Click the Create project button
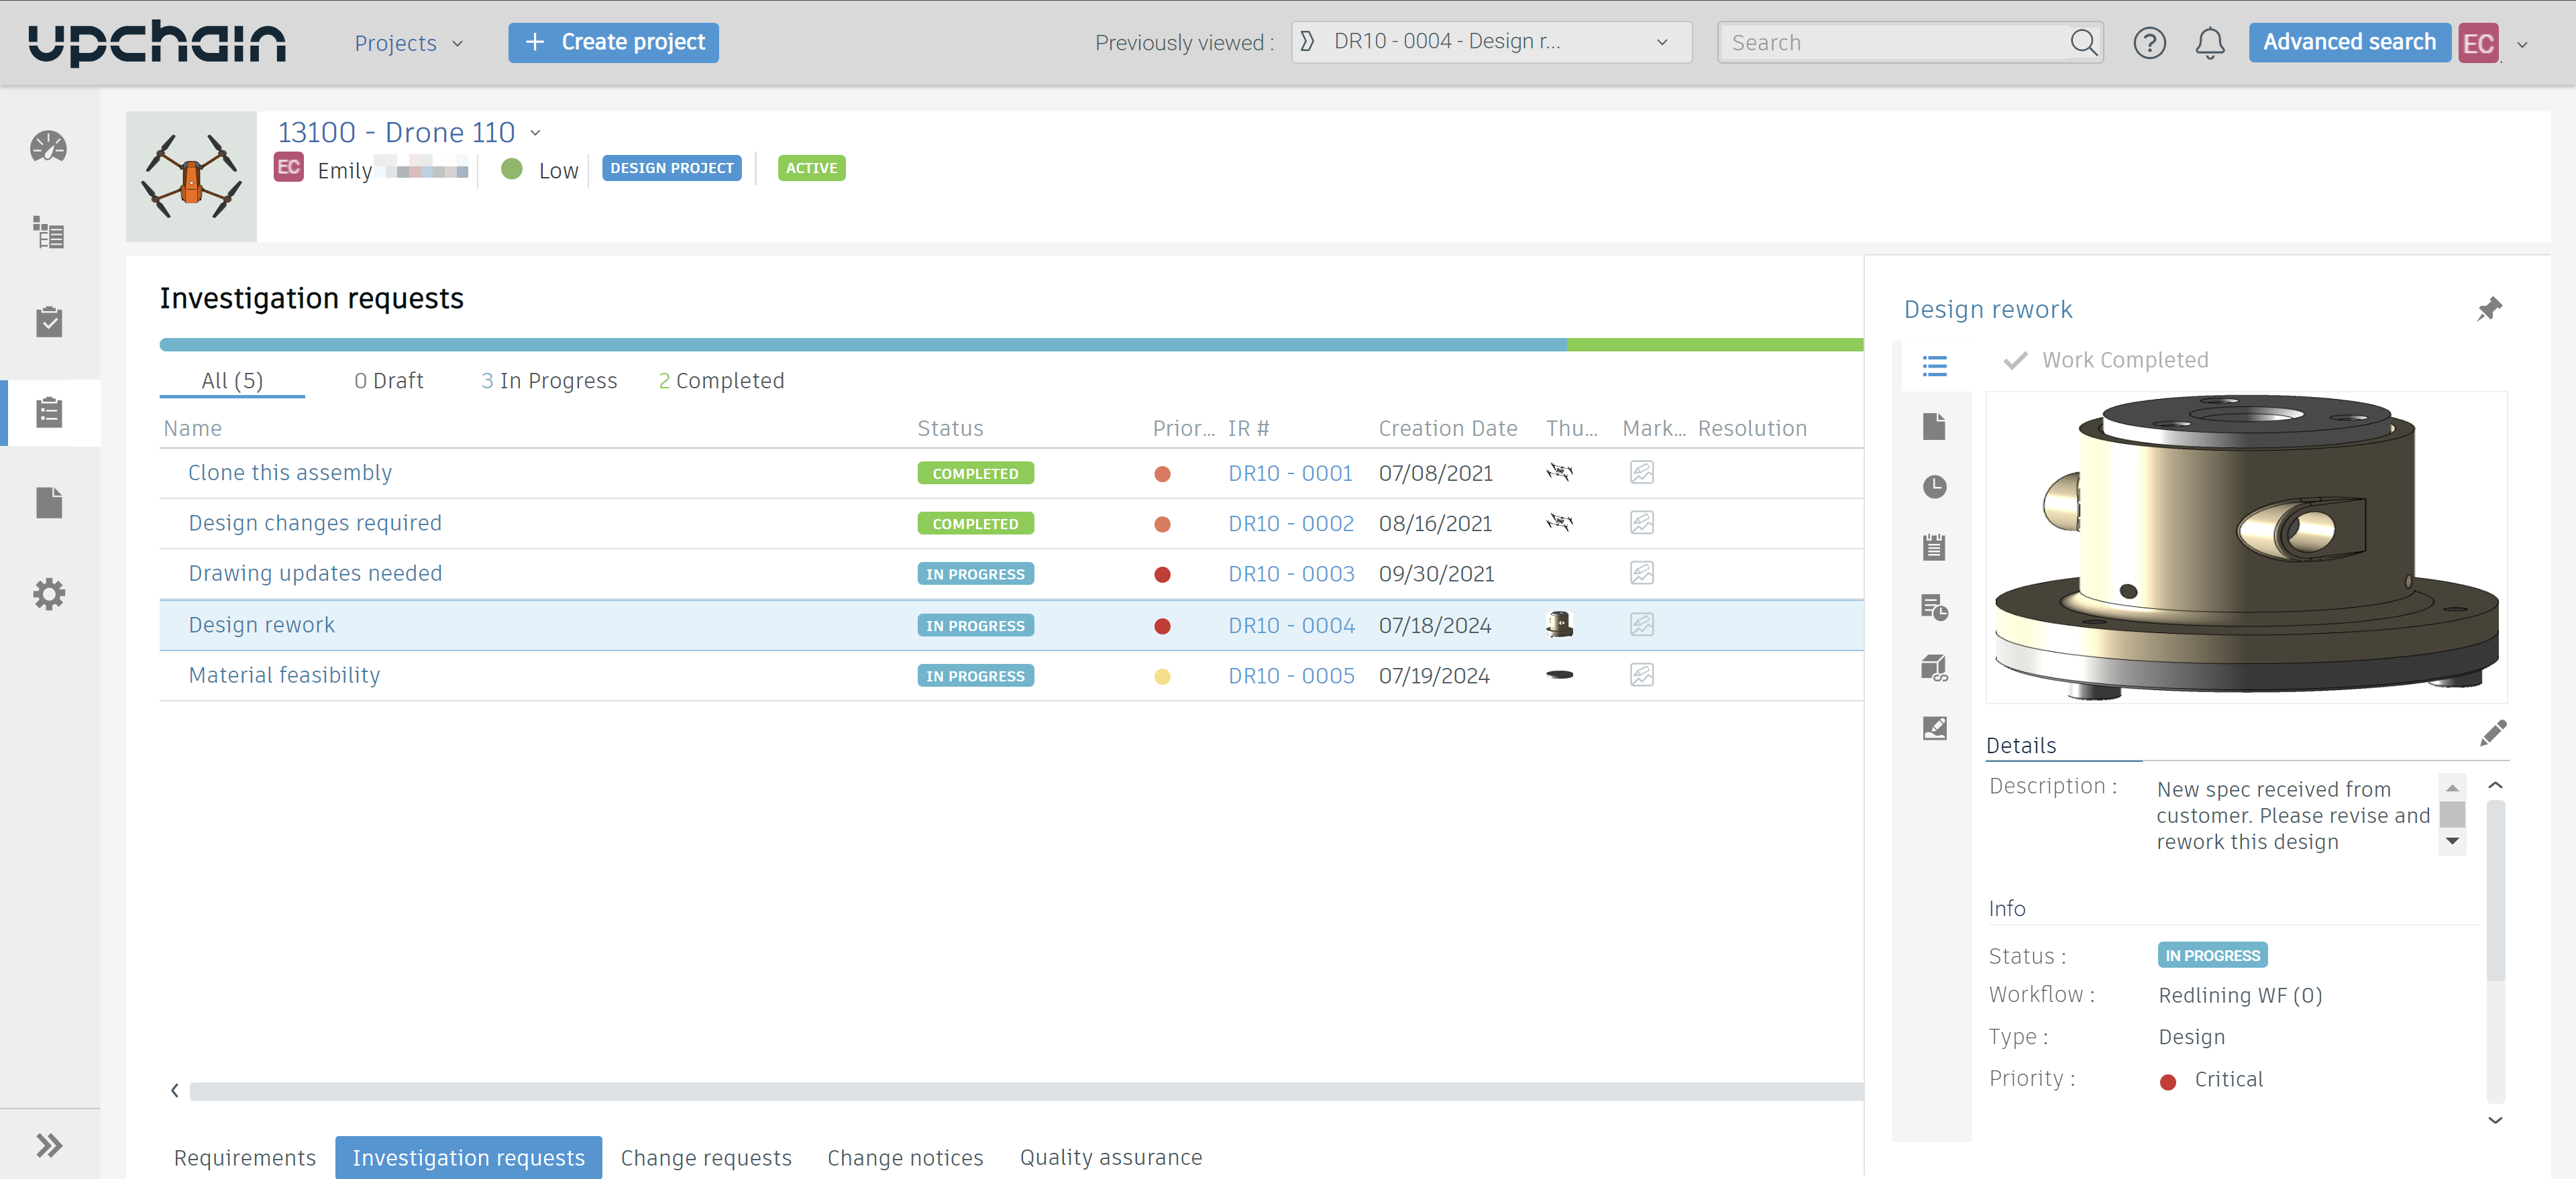 [x=613, y=42]
